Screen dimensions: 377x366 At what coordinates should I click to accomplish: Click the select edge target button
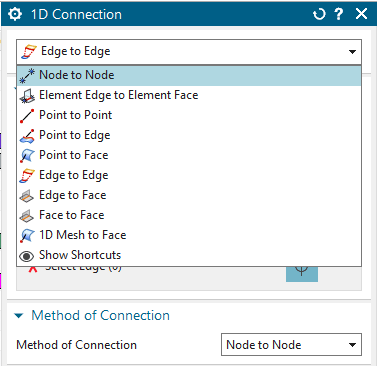(302, 274)
